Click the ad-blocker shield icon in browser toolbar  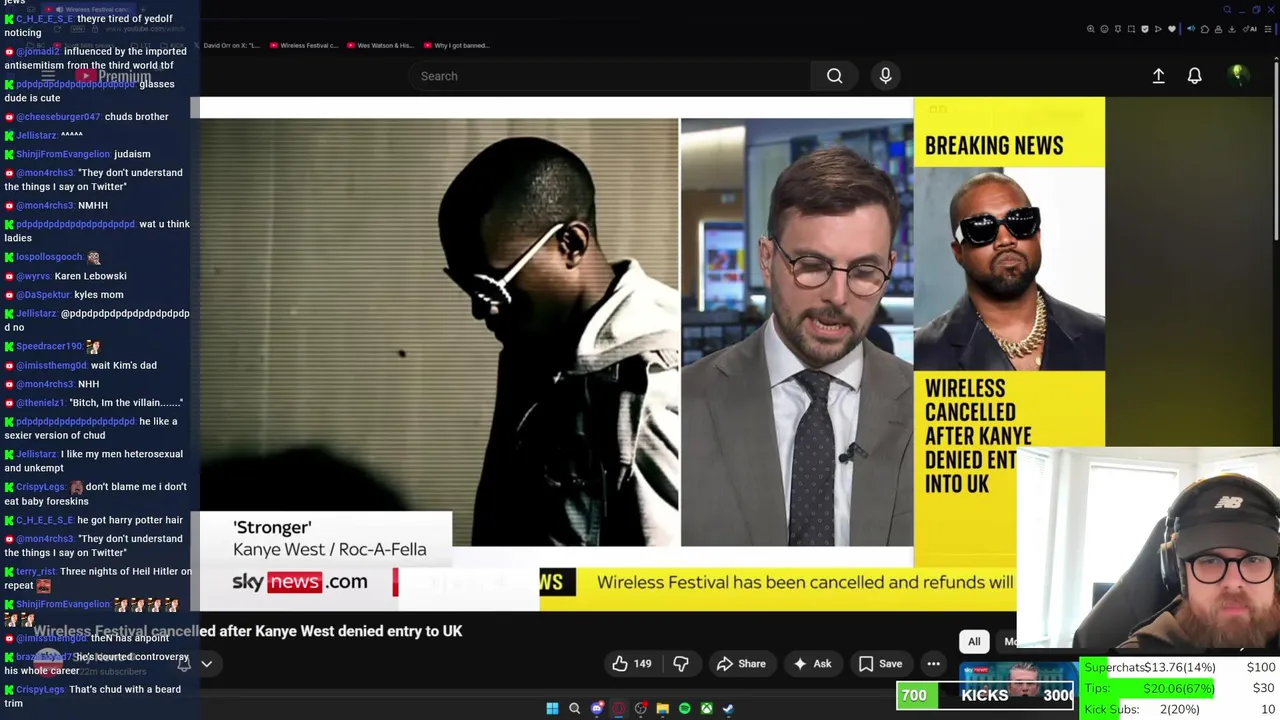[x=1145, y=29]
